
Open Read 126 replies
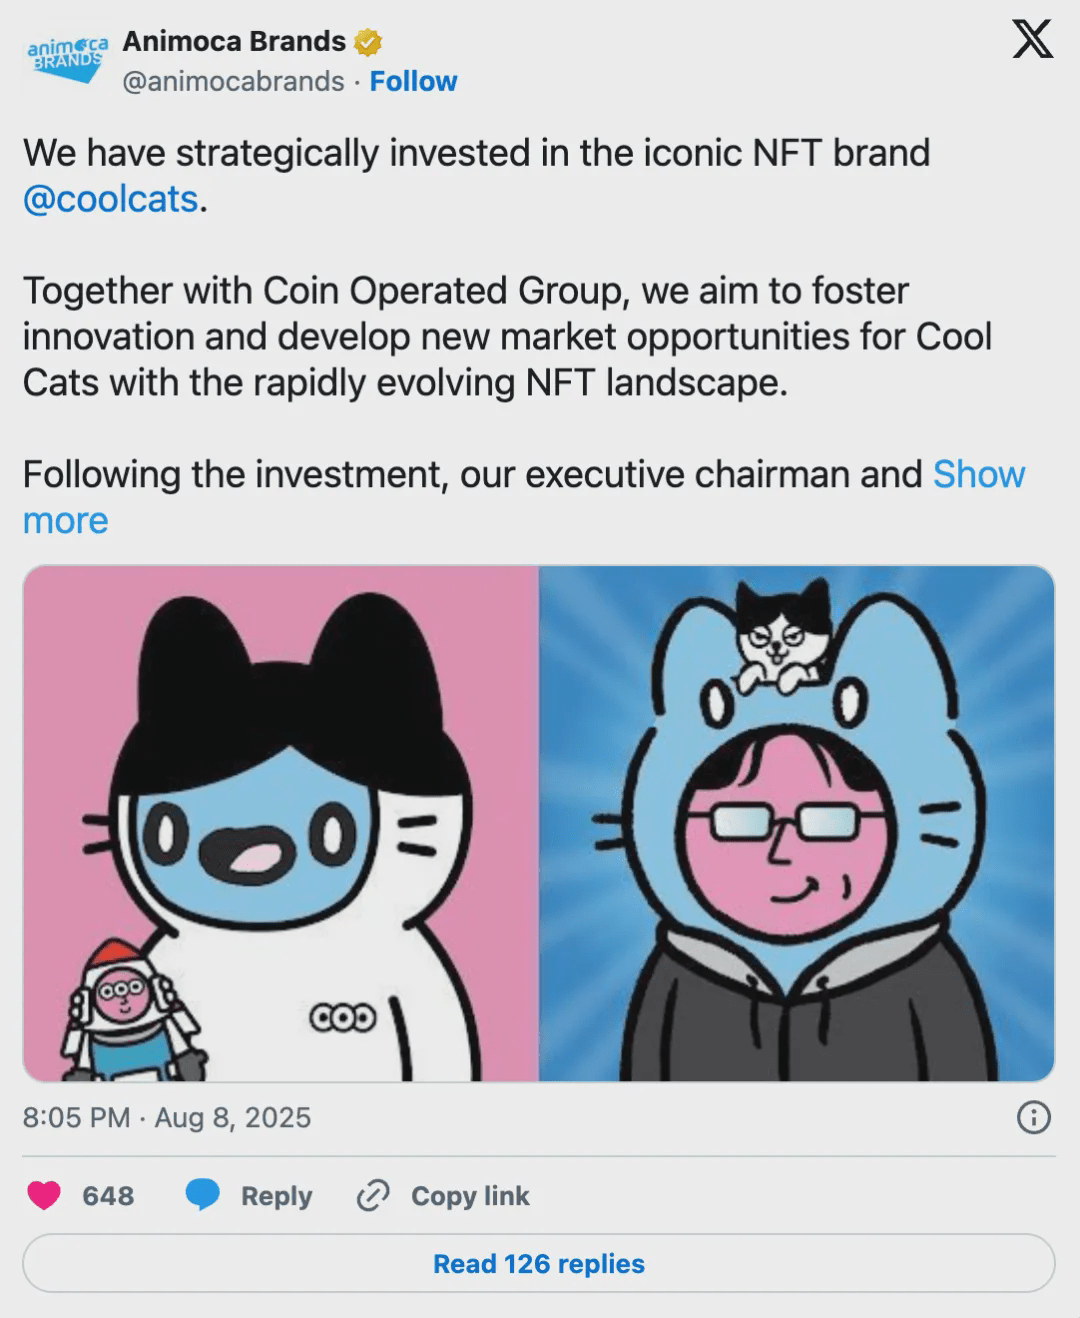[x=539, y=1263]
